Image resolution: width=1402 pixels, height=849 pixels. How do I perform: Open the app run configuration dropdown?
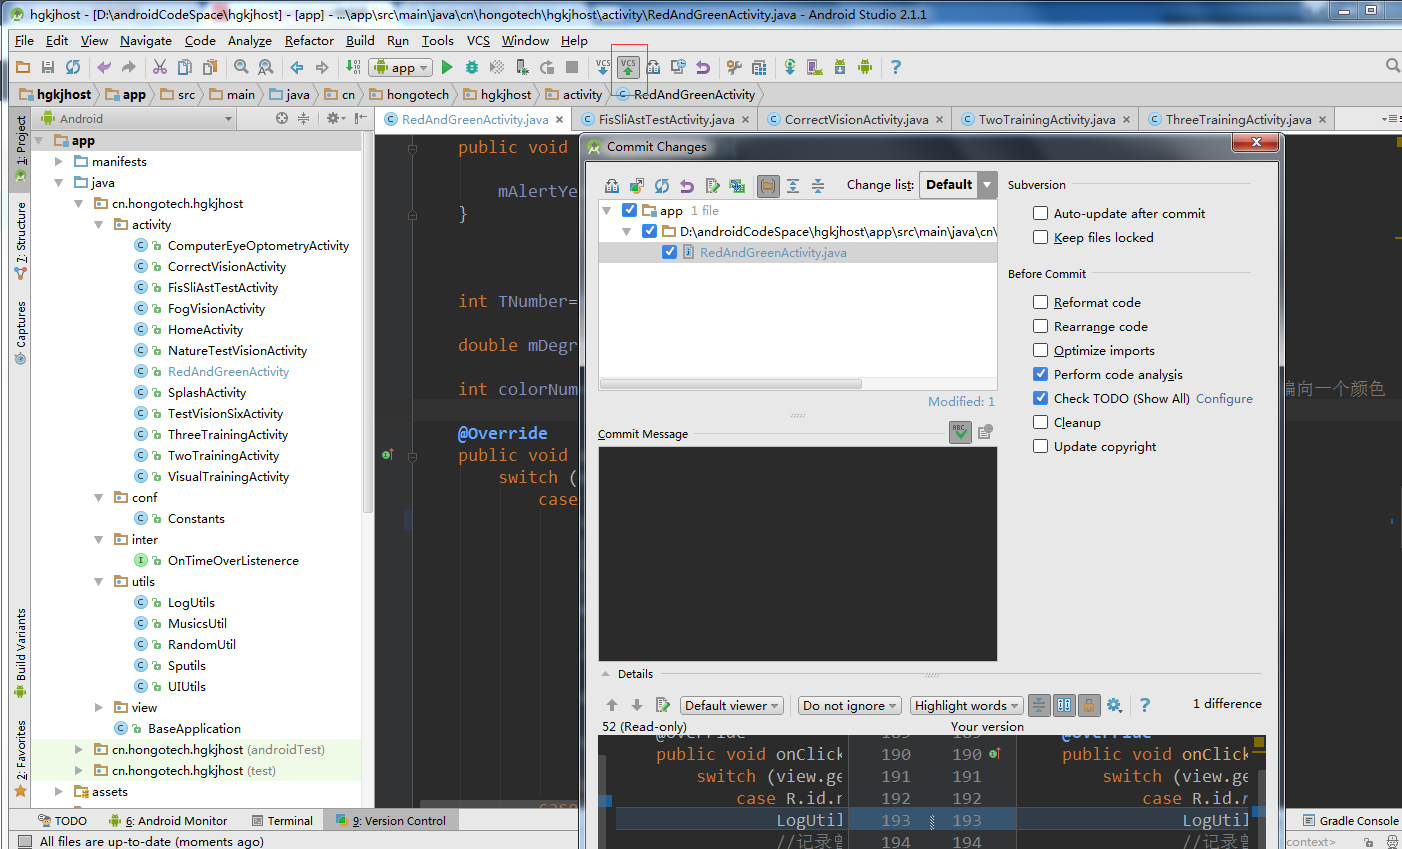pos(401,67)
